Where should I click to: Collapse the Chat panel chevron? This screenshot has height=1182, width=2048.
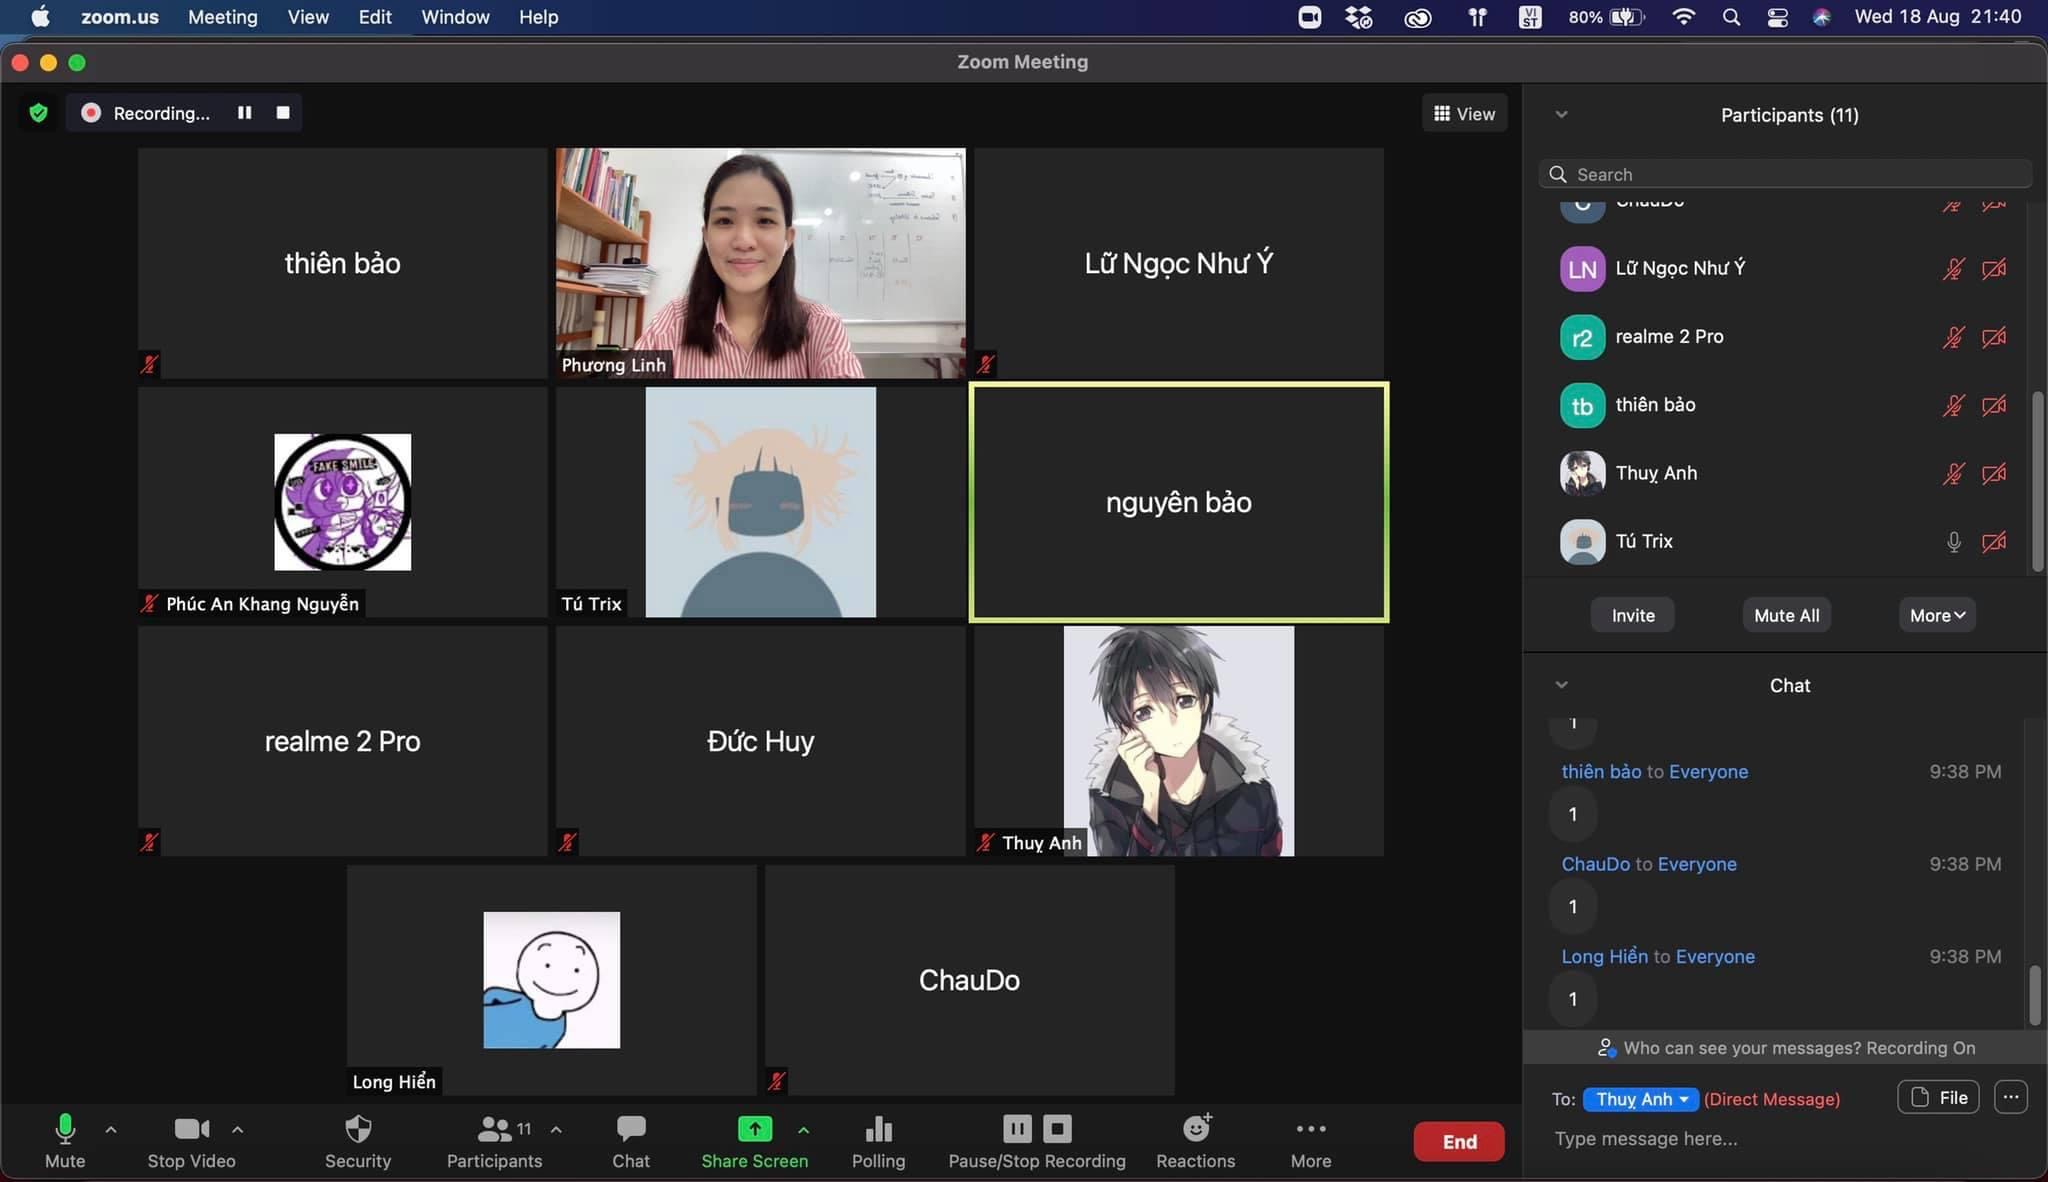tap(1562, 685)
